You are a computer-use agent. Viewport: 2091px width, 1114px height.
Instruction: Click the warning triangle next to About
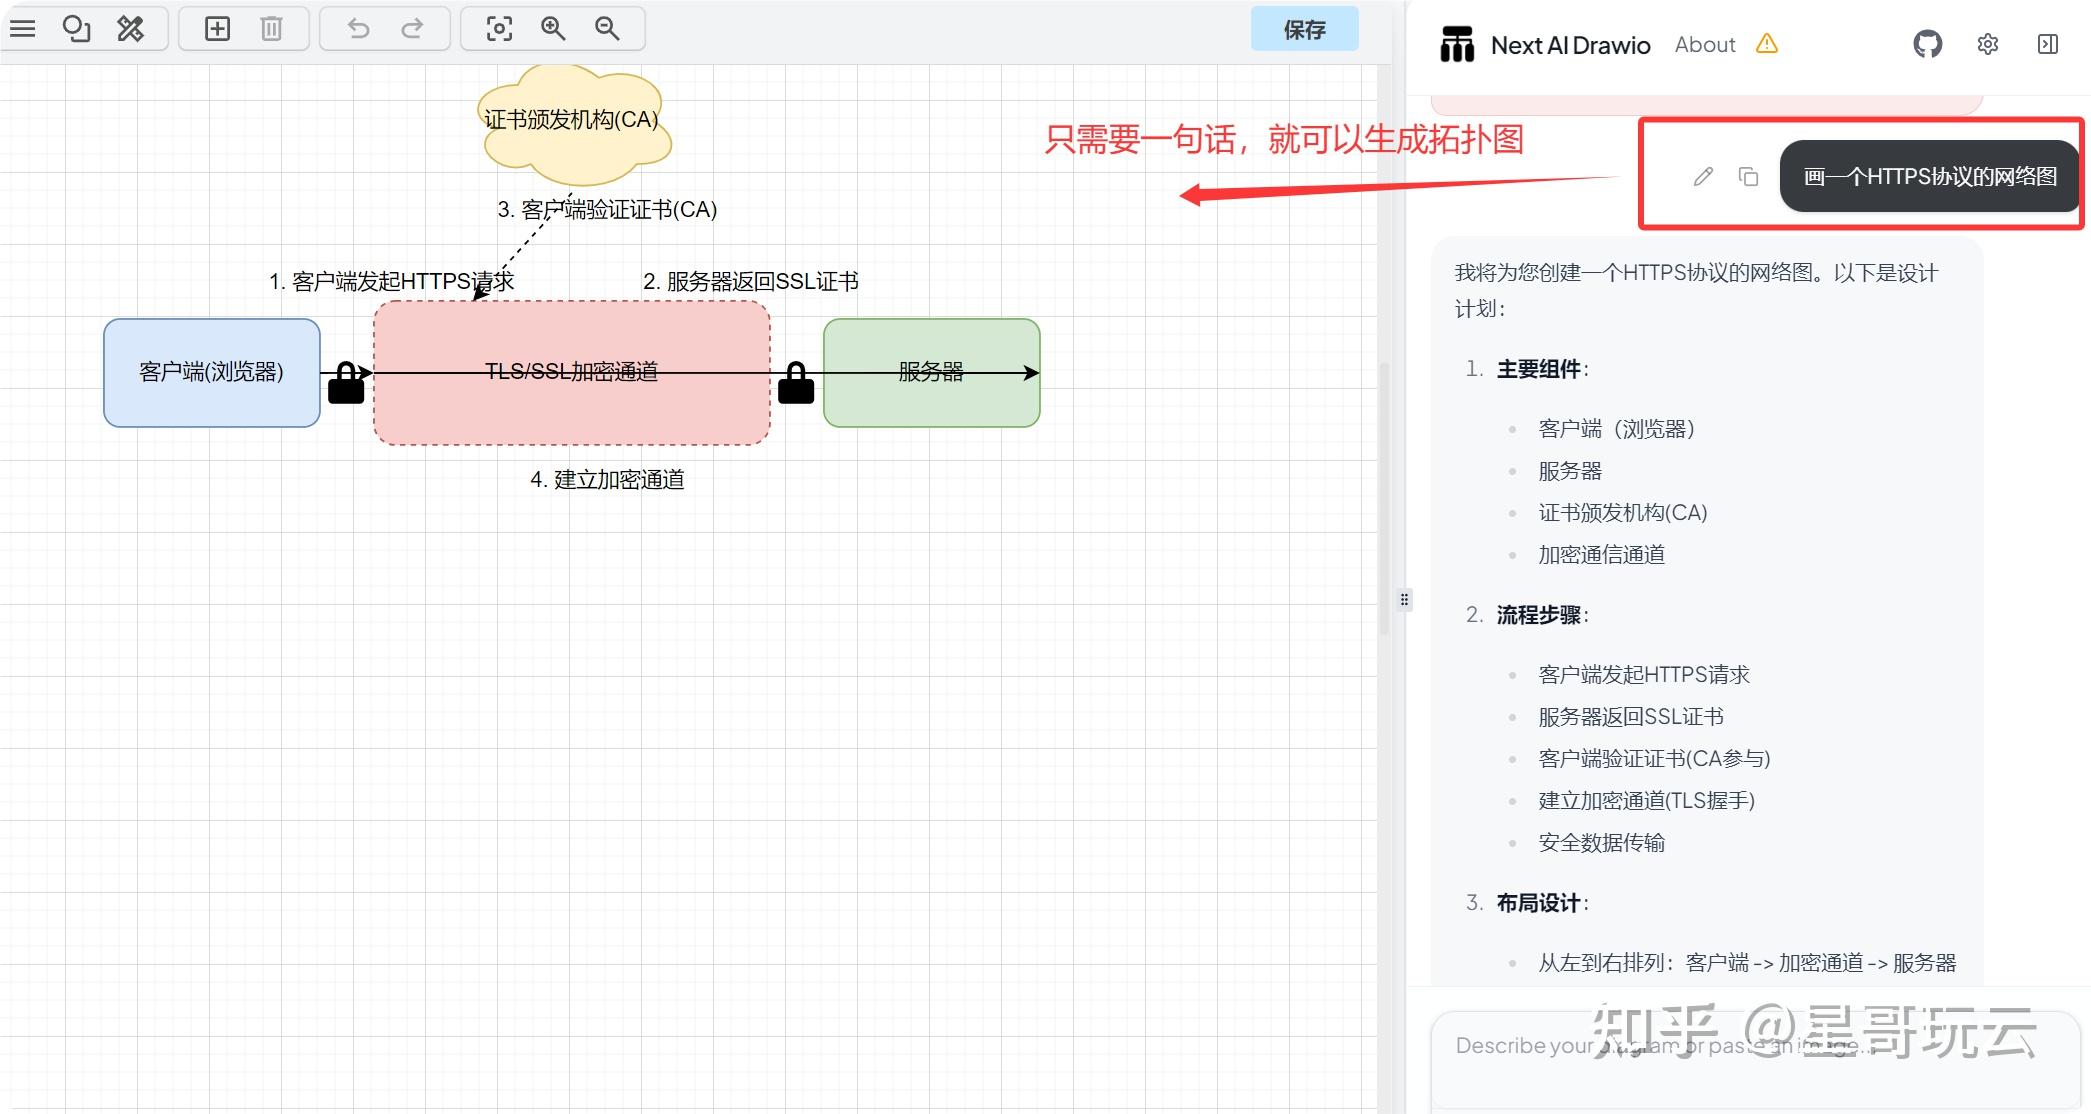pyautogui.click(x=1768, y=44)
